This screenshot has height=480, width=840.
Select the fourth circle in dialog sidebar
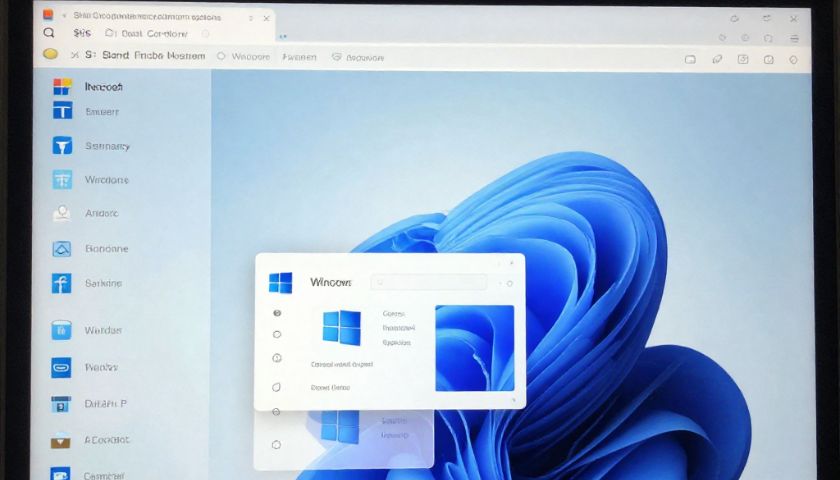(276, 387)
